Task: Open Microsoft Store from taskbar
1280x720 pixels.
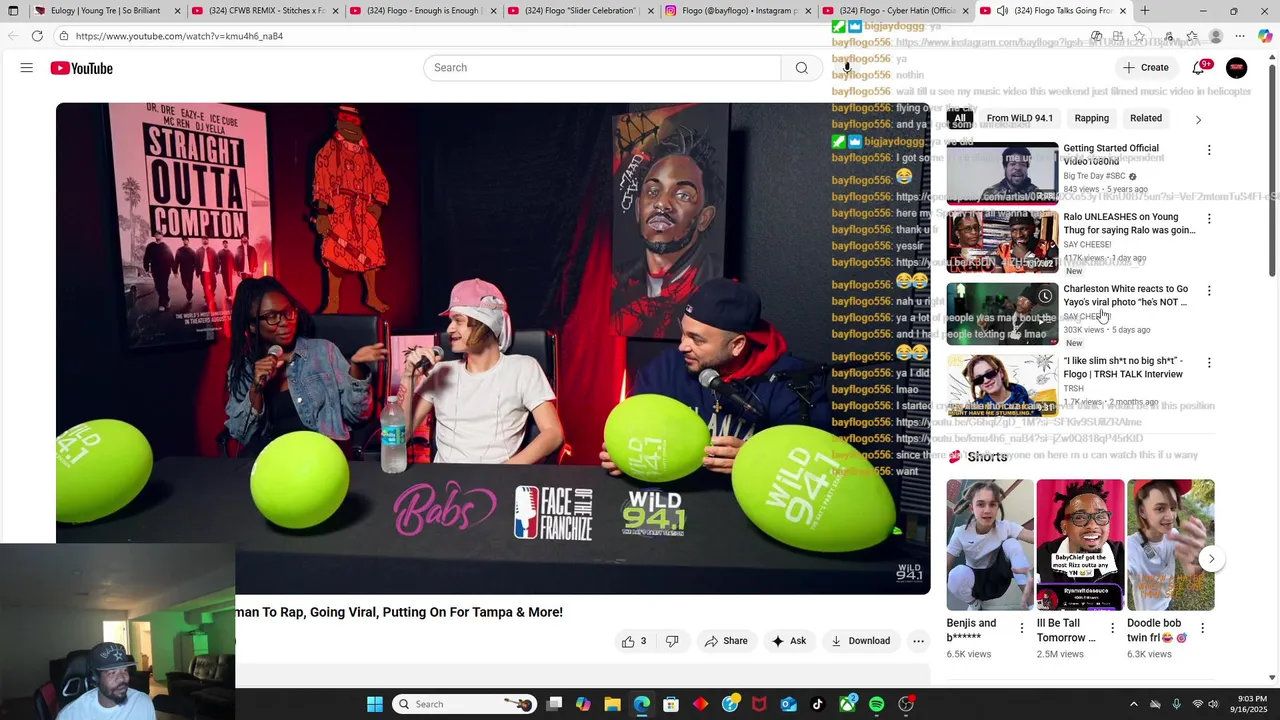Action: pyautogui.click(x=671, y=704)
